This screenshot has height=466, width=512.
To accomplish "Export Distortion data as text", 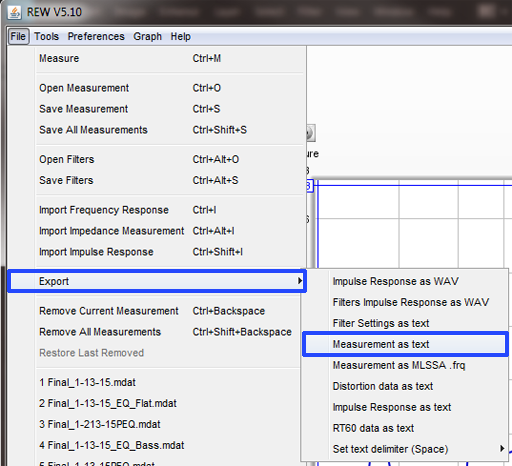I will point(405,386).
